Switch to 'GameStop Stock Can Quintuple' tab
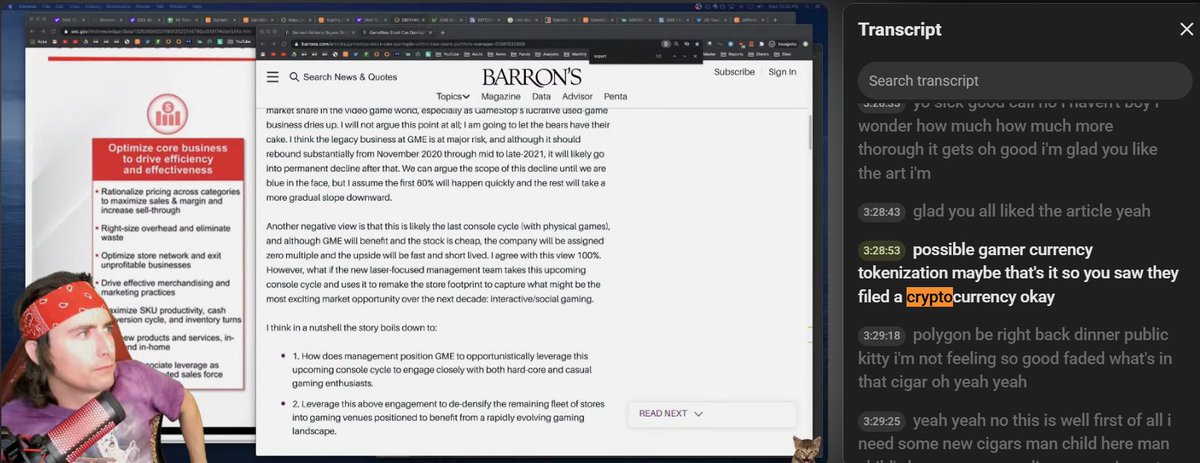Screen dimensions: 1200x463 [x=395, y=33]
